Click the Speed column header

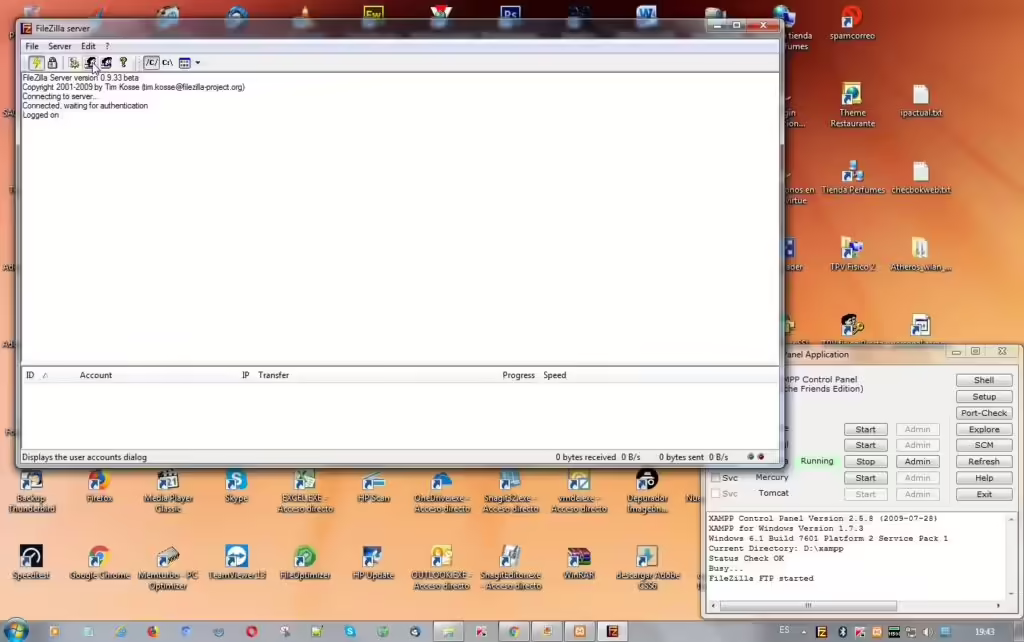[554, 375]
